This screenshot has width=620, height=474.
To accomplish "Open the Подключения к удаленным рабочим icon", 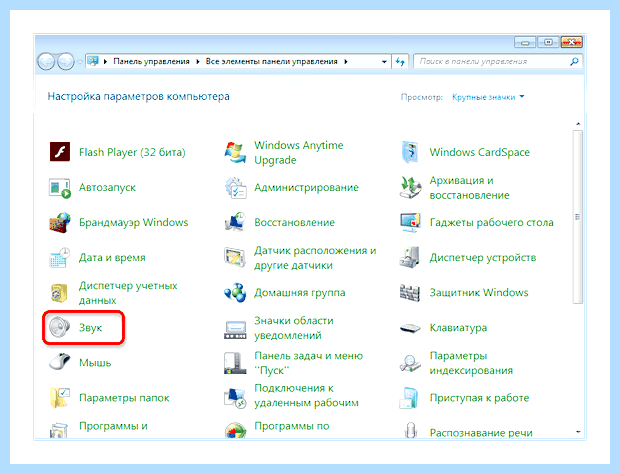I will pyautogui.click(x=235, y=398).
